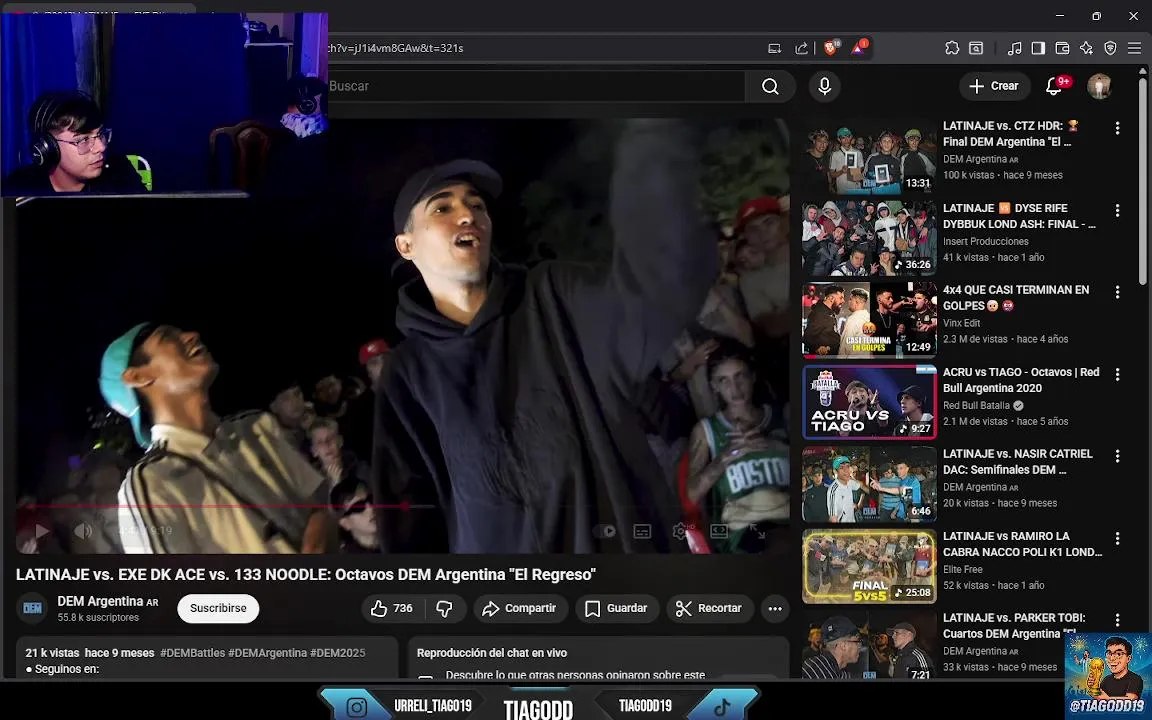Click the Vinx Edit channel name
1152x720 pixels.
(961, 323)
